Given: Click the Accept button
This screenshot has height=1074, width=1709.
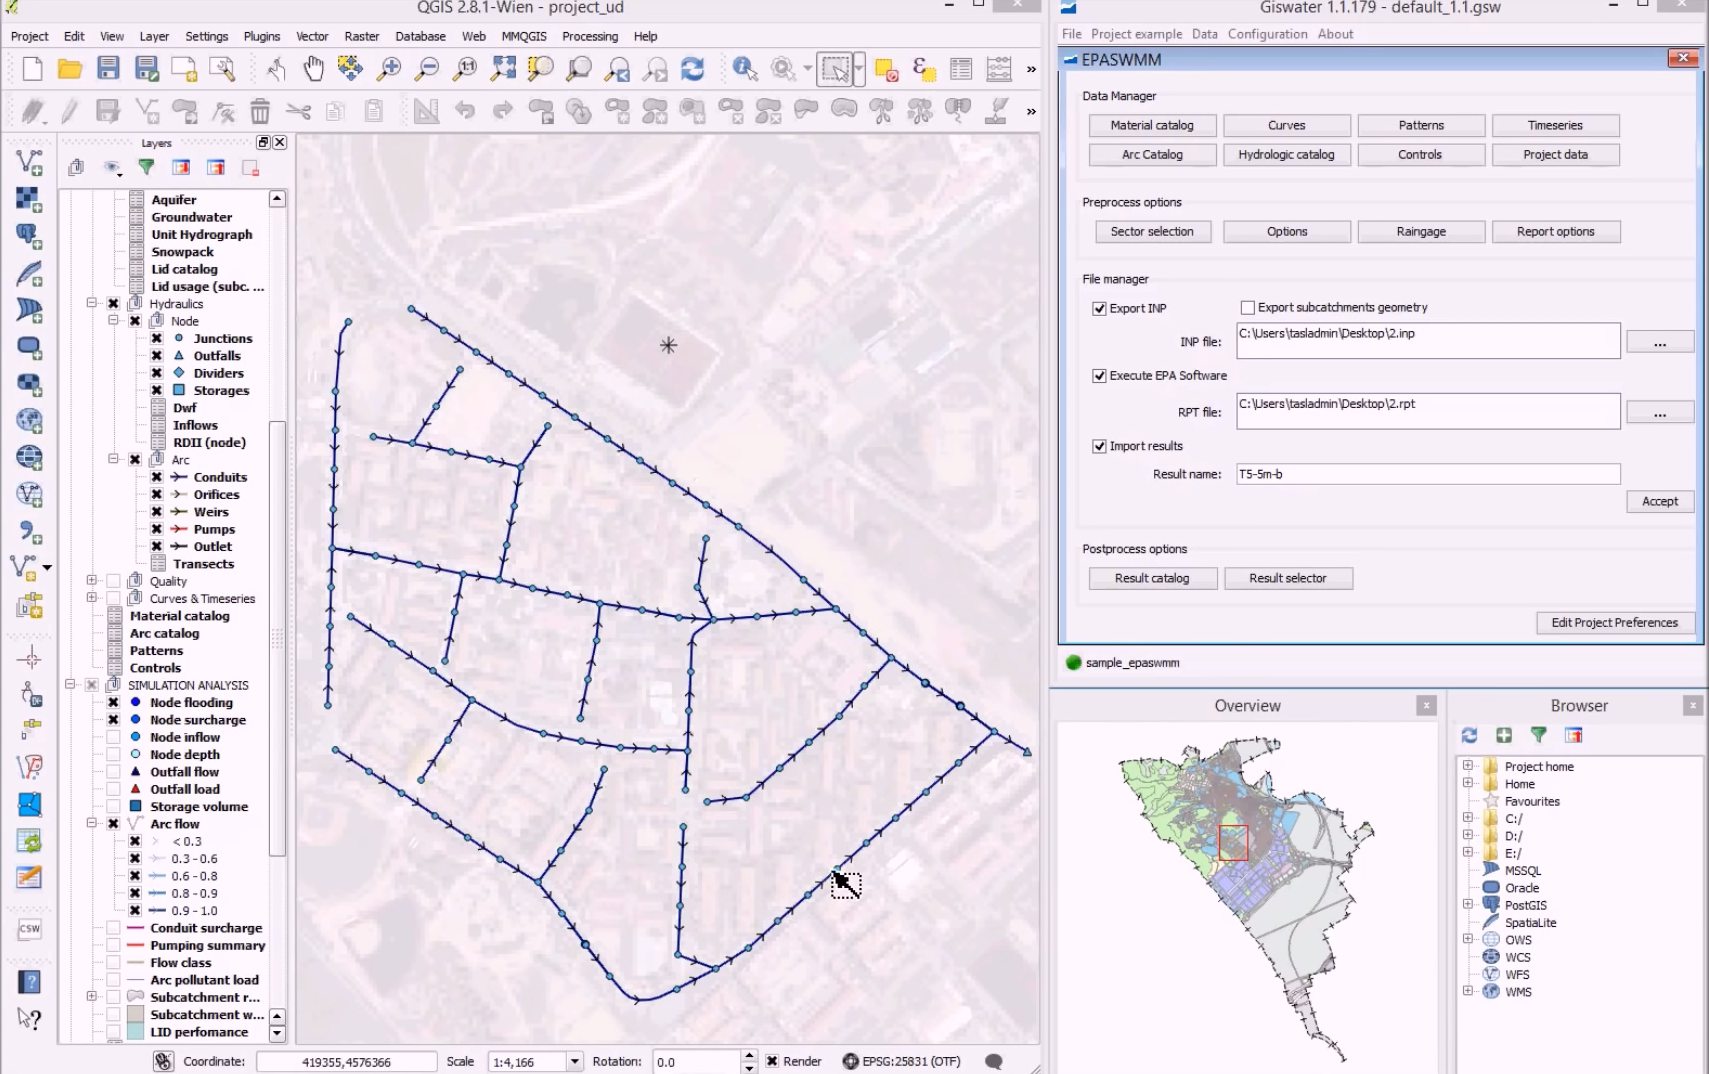Looking at the screenshot, I should 1660,501.
